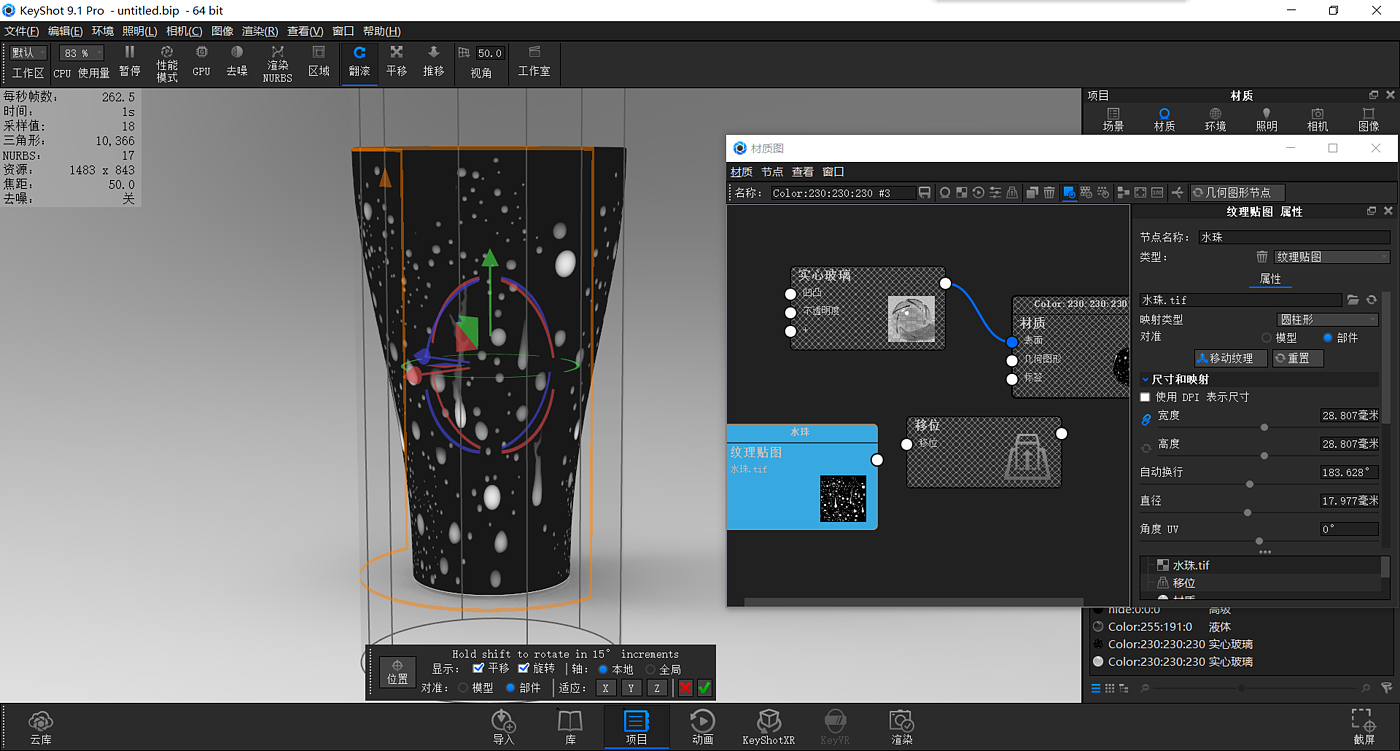Click the 移动纹理 button
This screenshot has height=751, width=1400.
1231,358
